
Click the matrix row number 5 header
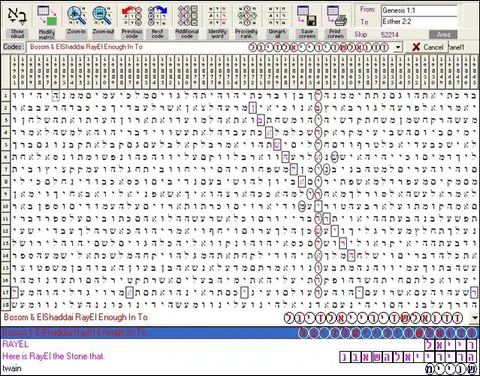tap(6, 145)
